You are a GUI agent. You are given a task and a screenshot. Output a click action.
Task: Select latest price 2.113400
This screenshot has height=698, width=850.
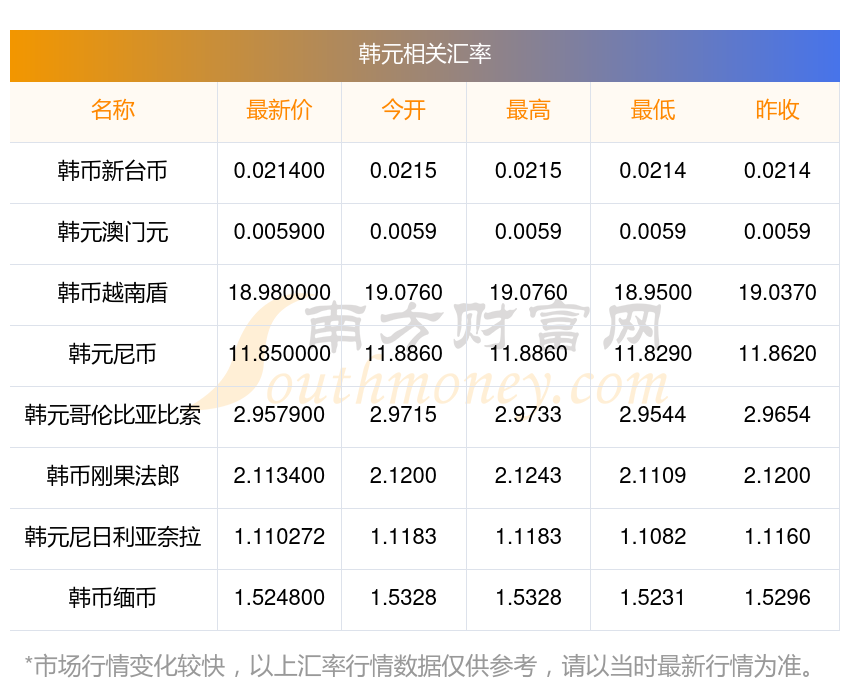tap(279, 476)
